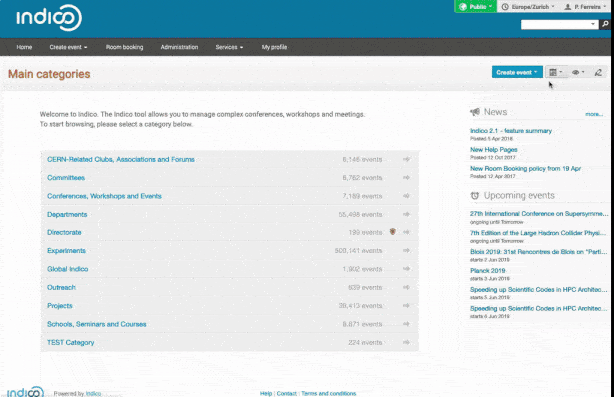Screen dimensions: 614x397
Task: Expand the Create event blue dropdown
Action: pyautogui.click(x=517, y=72)
